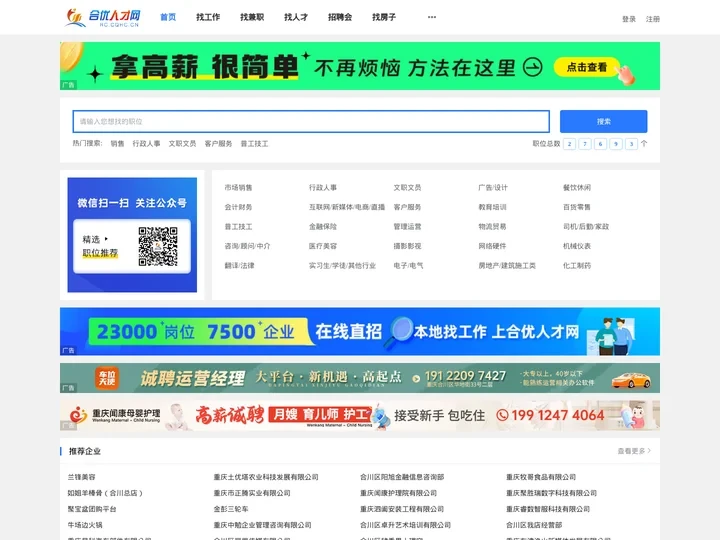Open company 牛场边火锅
This screenshot has width=720, height=540.
pos(85,525)
